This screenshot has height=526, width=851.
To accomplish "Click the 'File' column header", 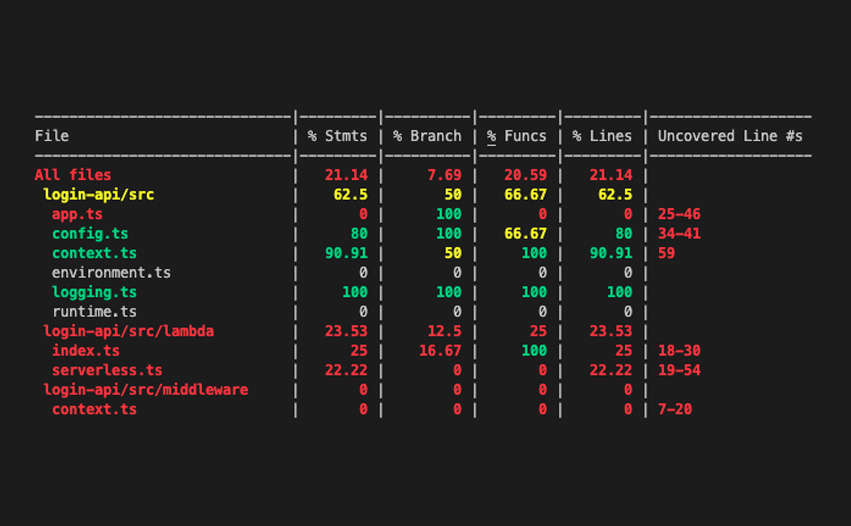I will tap(52, 136).
